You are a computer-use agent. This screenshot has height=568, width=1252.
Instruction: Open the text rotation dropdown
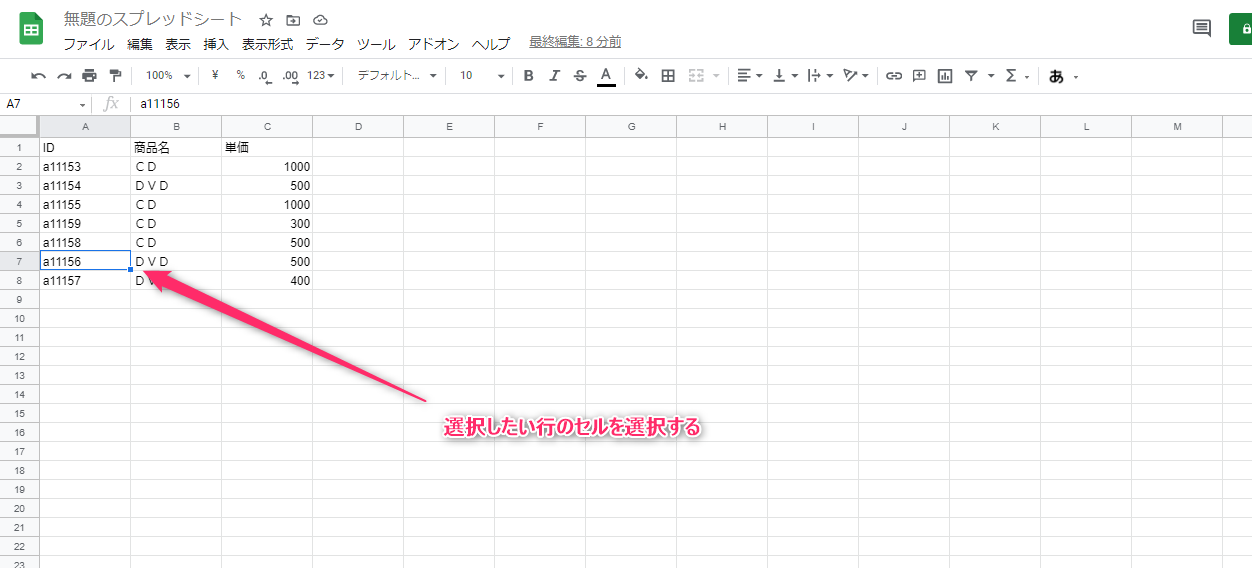click(x=856, y=75)
